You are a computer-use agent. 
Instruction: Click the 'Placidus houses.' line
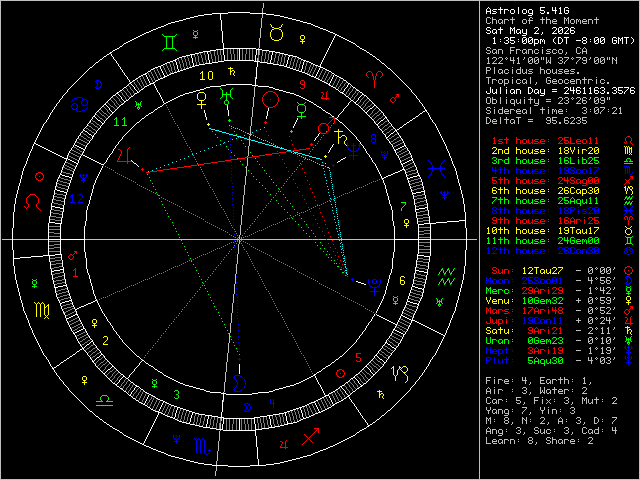533,71
